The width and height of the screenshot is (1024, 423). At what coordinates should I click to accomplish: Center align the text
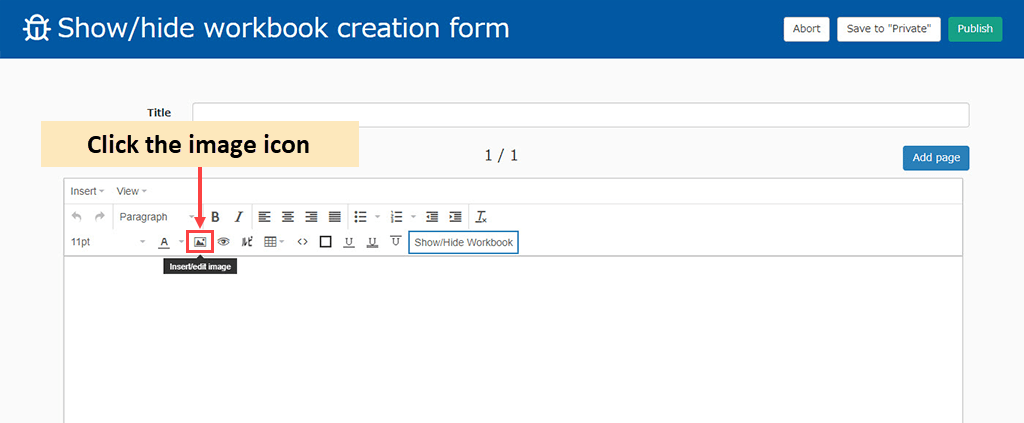288,217
